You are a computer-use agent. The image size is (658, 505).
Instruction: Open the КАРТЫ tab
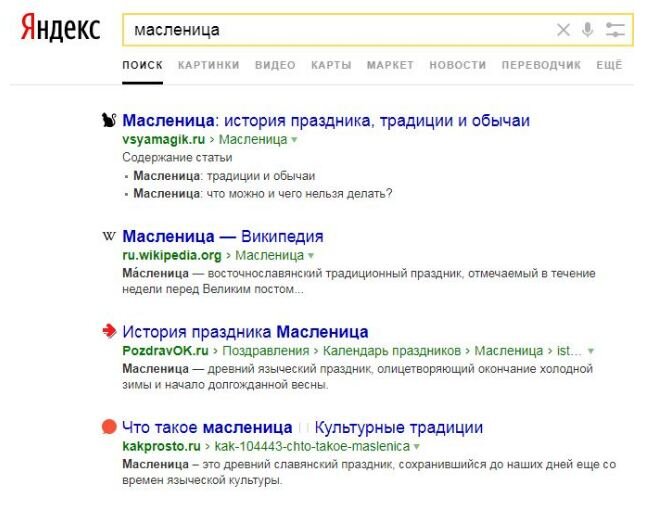[x=331, y=65]
